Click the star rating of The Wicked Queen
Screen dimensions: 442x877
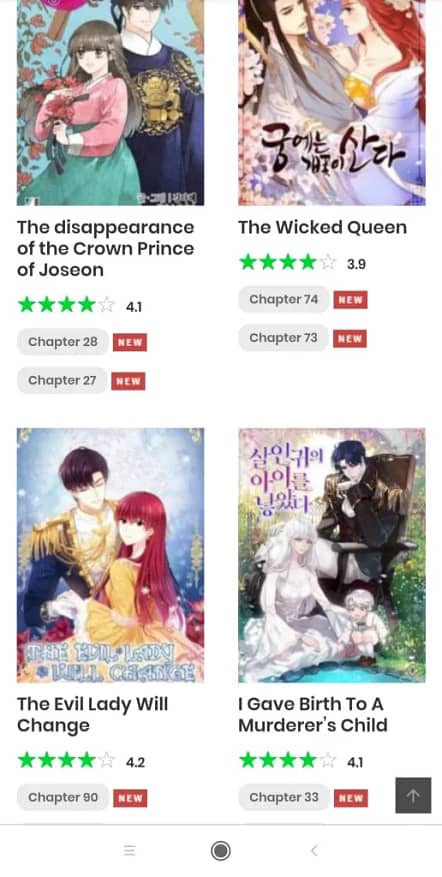[x=288, y=263]
